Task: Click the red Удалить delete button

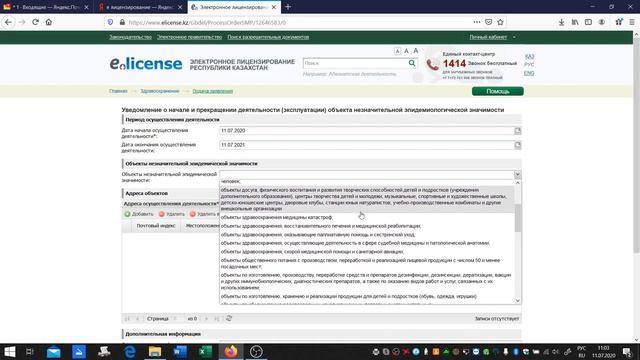Action: click(x=172, y=214)
